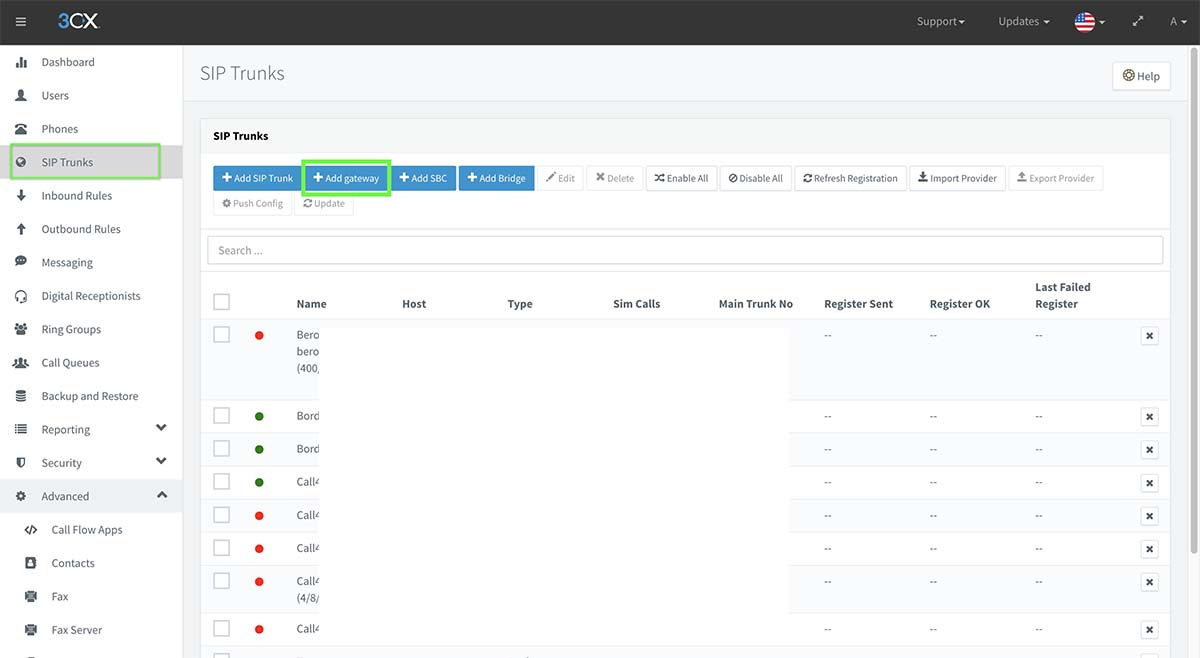Click the Phones telephone icon in sidebar

[21, 129]
